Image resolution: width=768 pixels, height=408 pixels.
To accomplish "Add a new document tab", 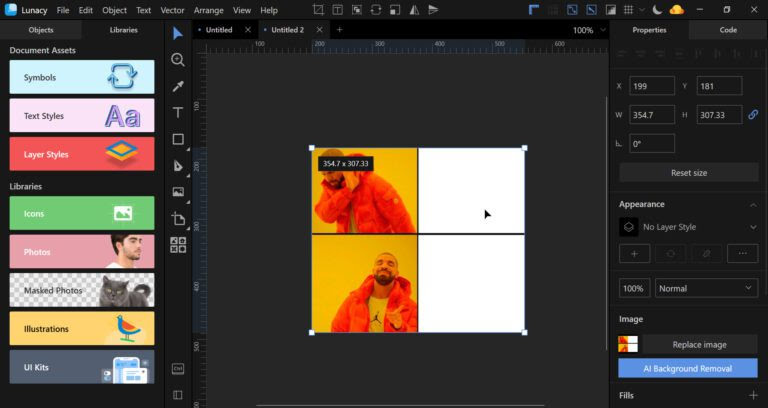I will tap(339, 30).
